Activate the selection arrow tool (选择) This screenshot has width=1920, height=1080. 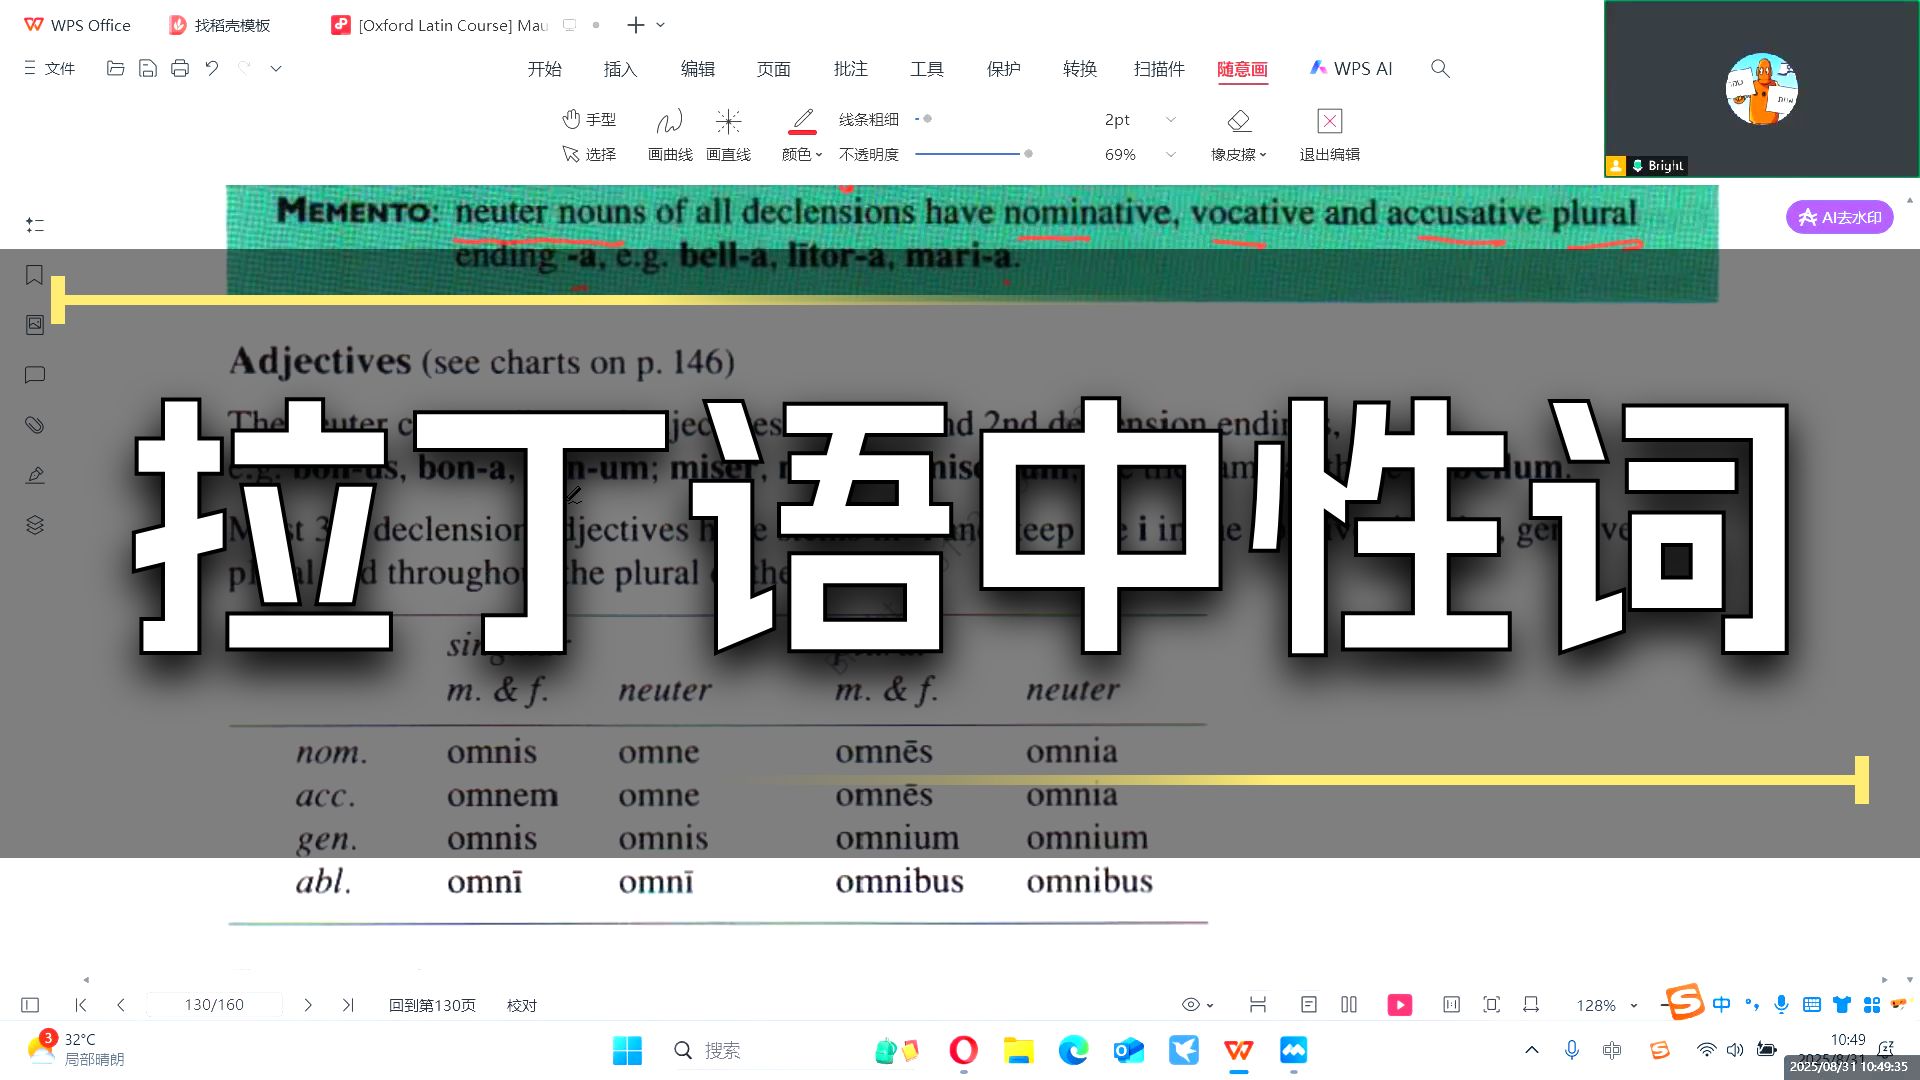click(x=589, y=154)
